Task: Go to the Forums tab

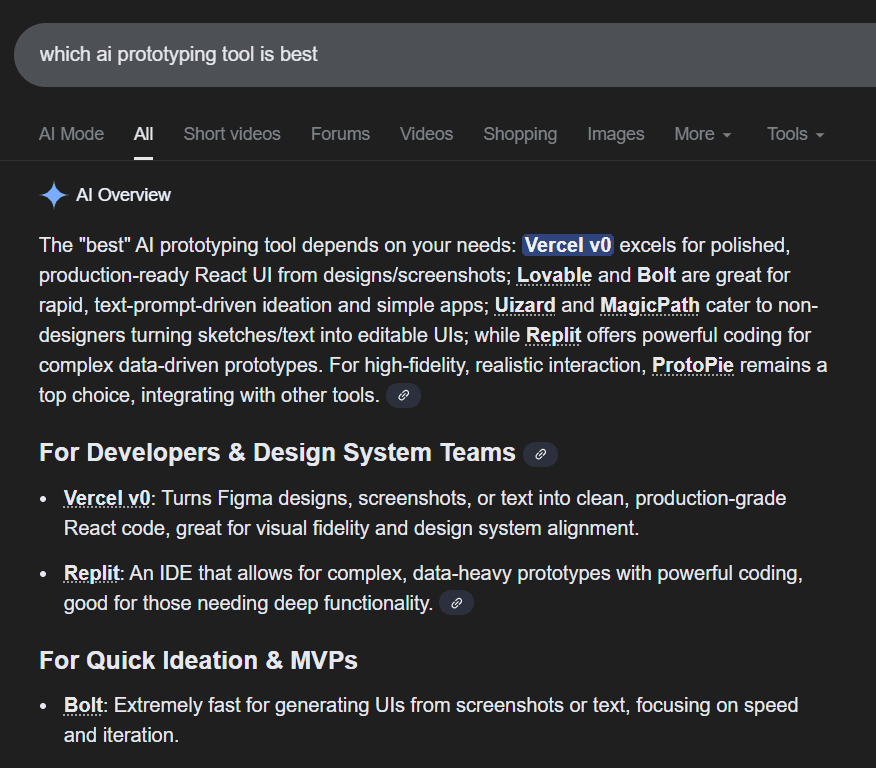Action: tap(340, 134)
